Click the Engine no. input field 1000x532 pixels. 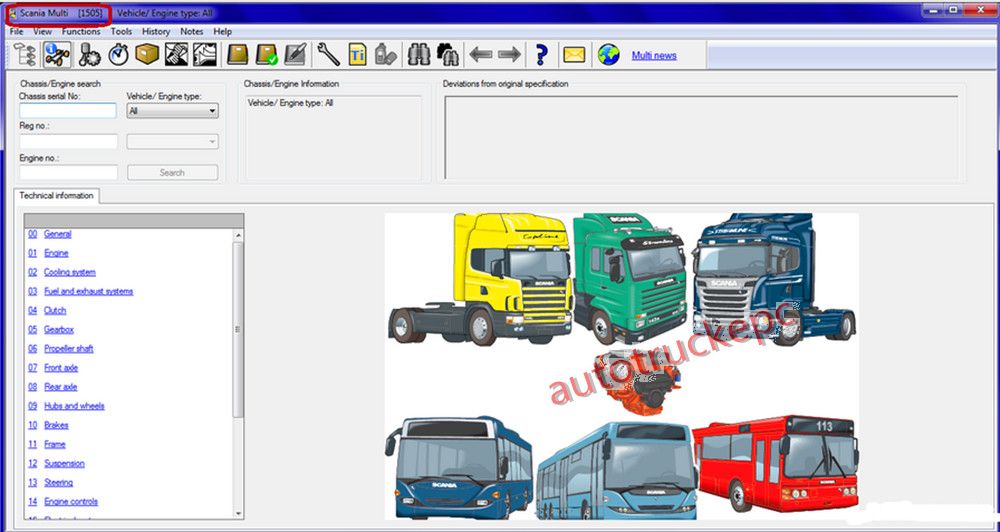68,172
